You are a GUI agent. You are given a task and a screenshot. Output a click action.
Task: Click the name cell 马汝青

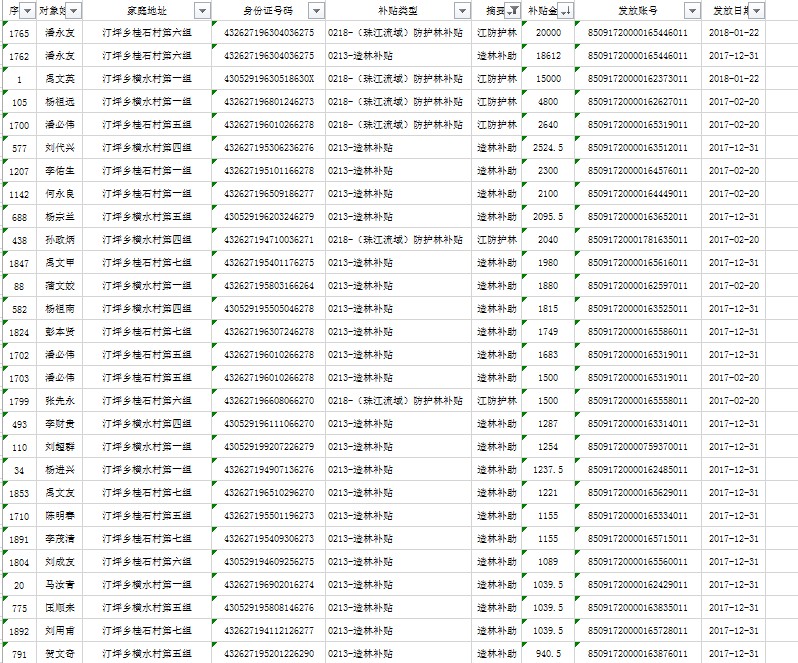(x=59, y=585)
